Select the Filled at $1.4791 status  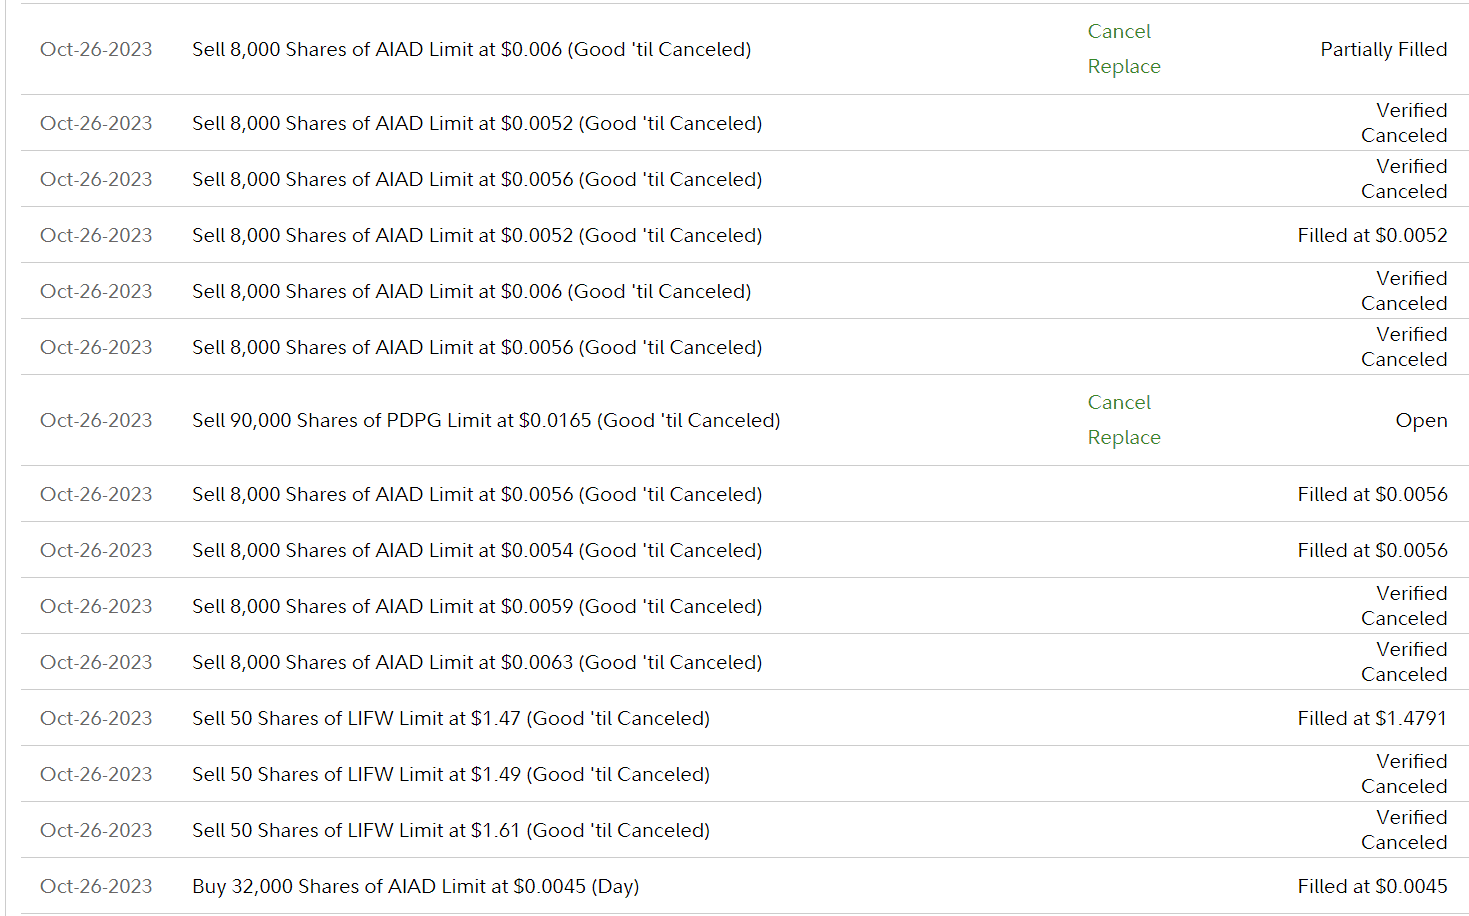click(1372, 719)
